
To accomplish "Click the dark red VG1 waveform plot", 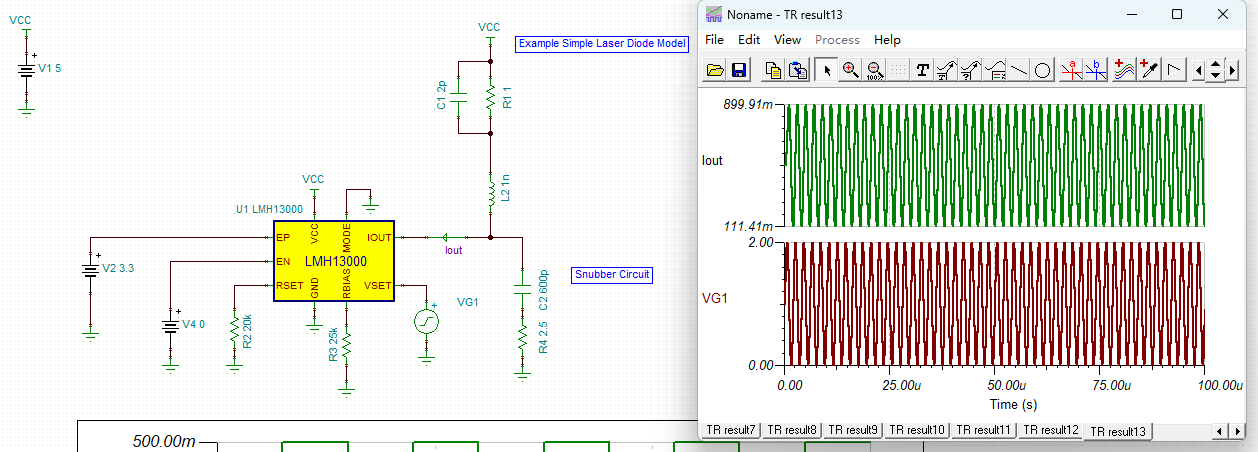I will click(x=995, y=304).
